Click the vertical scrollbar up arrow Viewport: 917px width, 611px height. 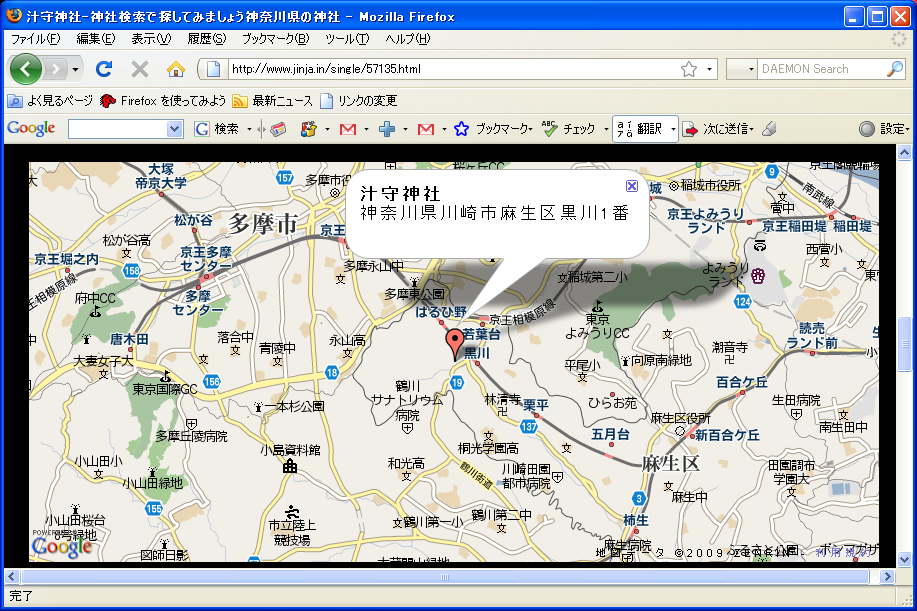click(904, 153)
